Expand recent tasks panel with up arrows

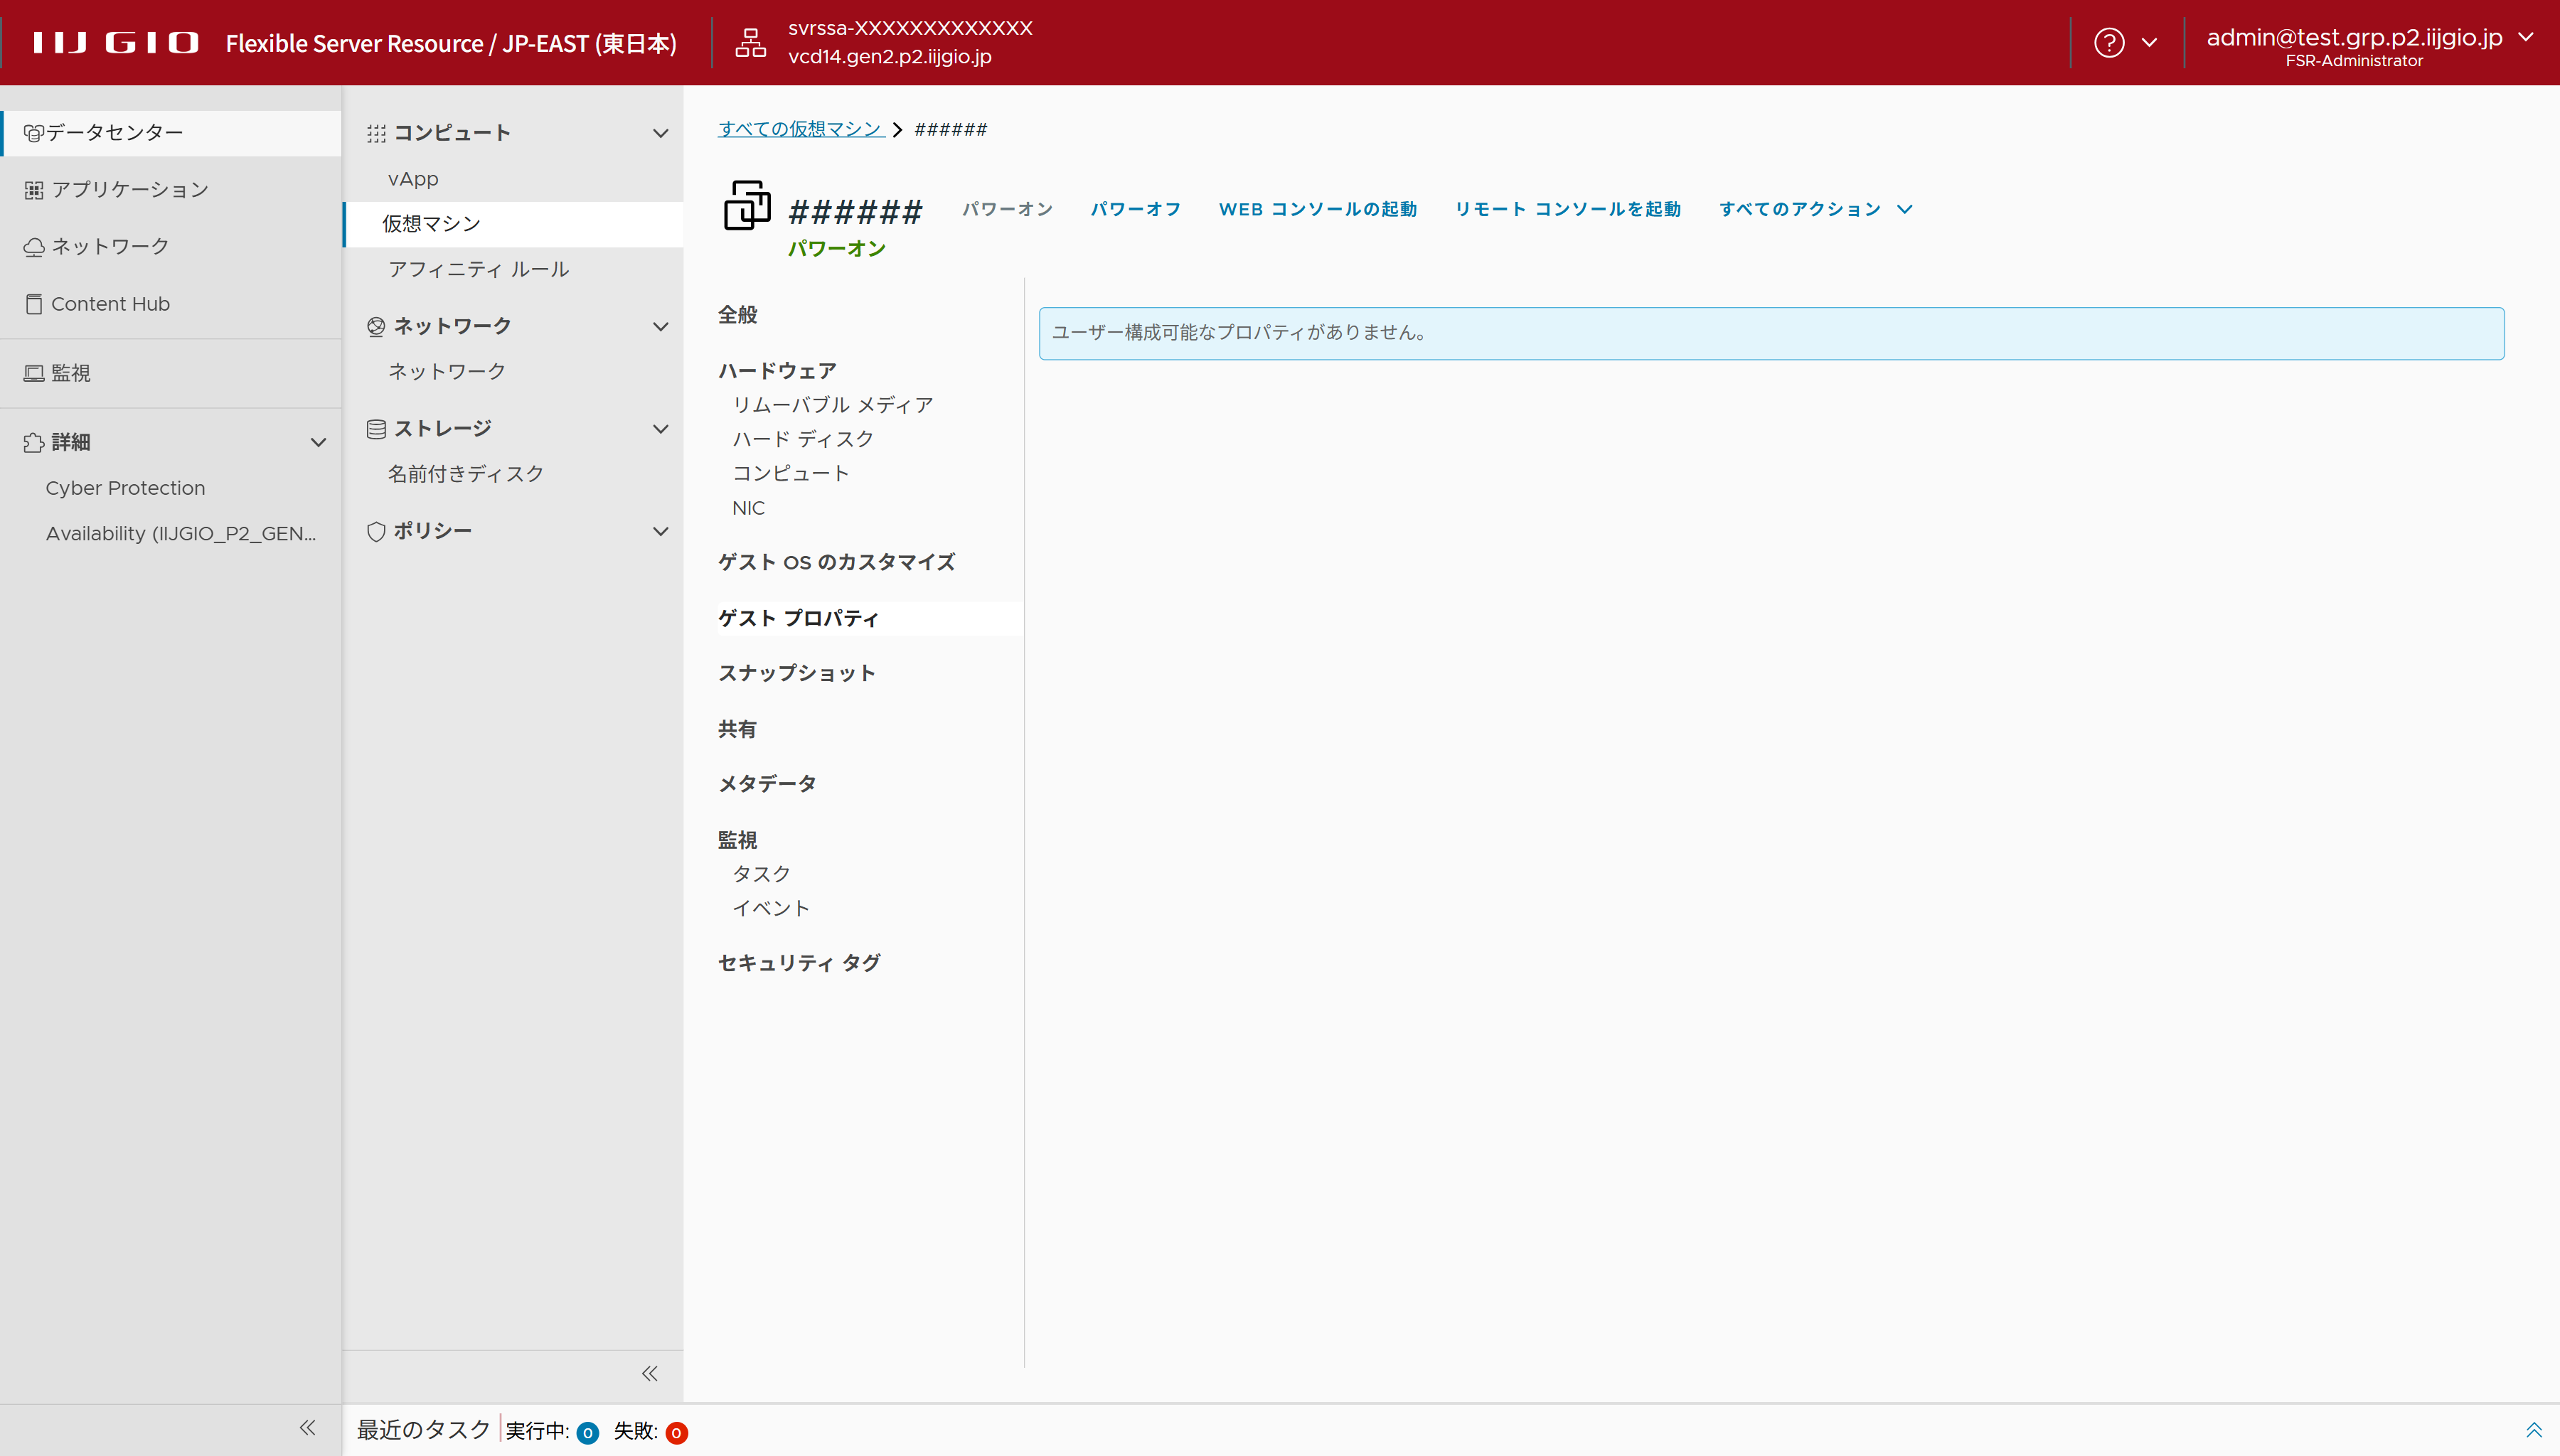pyautogui.click(x=2533, y=1430)
